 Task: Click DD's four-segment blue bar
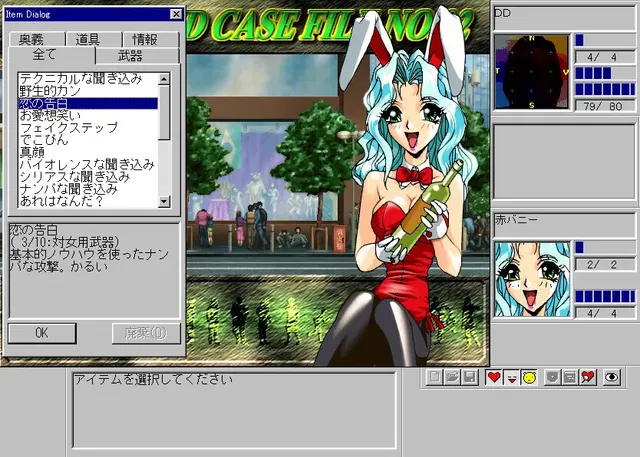(605, 73)
